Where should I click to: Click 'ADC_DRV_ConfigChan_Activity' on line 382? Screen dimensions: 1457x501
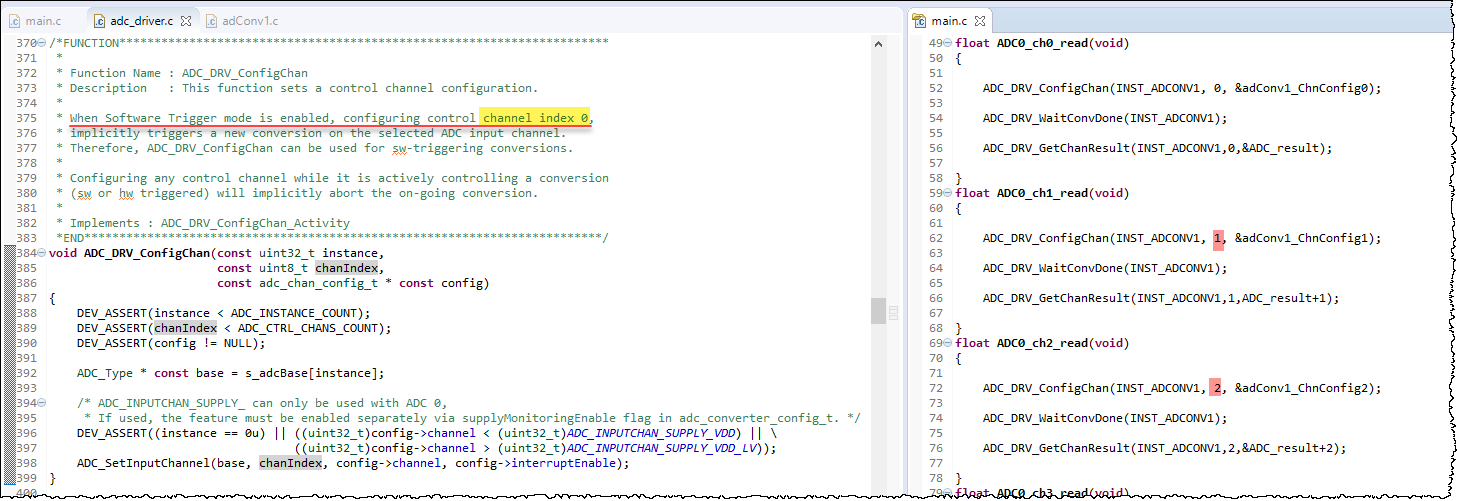(x=255, y=223)
